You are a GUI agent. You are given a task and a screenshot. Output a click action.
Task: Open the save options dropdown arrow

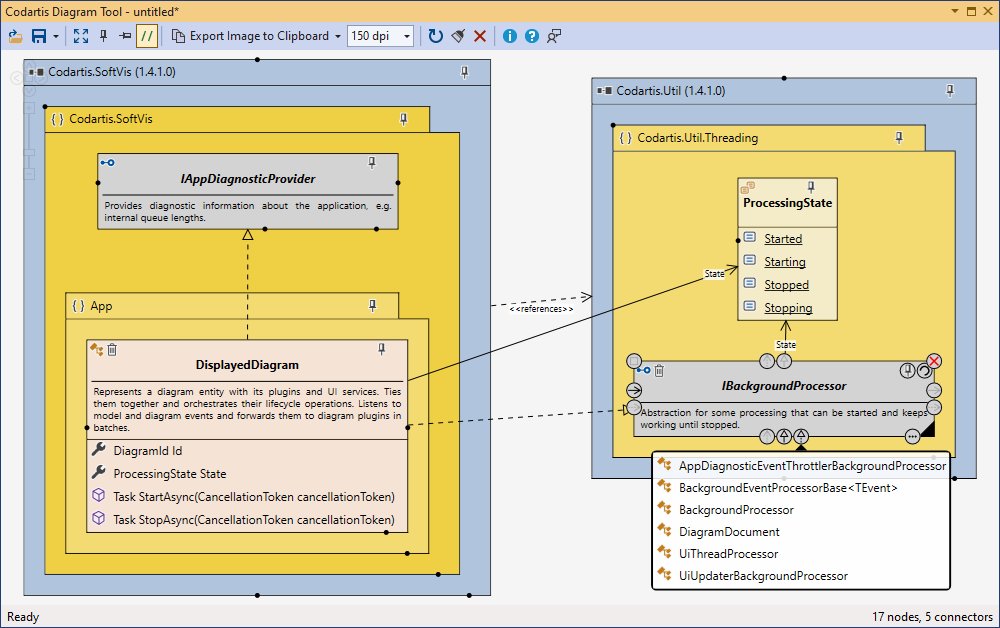click(x=56, y=36)
